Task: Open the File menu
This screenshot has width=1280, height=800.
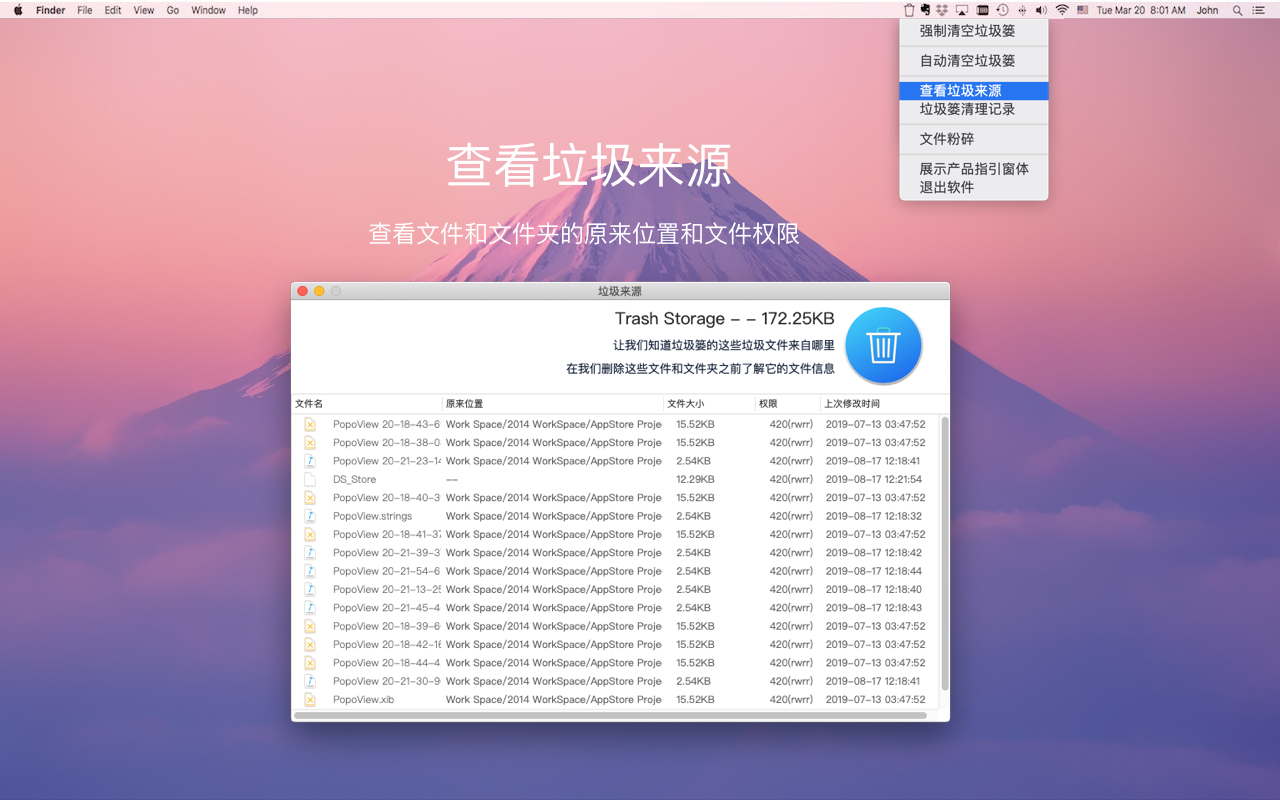Action: [85, 10]
